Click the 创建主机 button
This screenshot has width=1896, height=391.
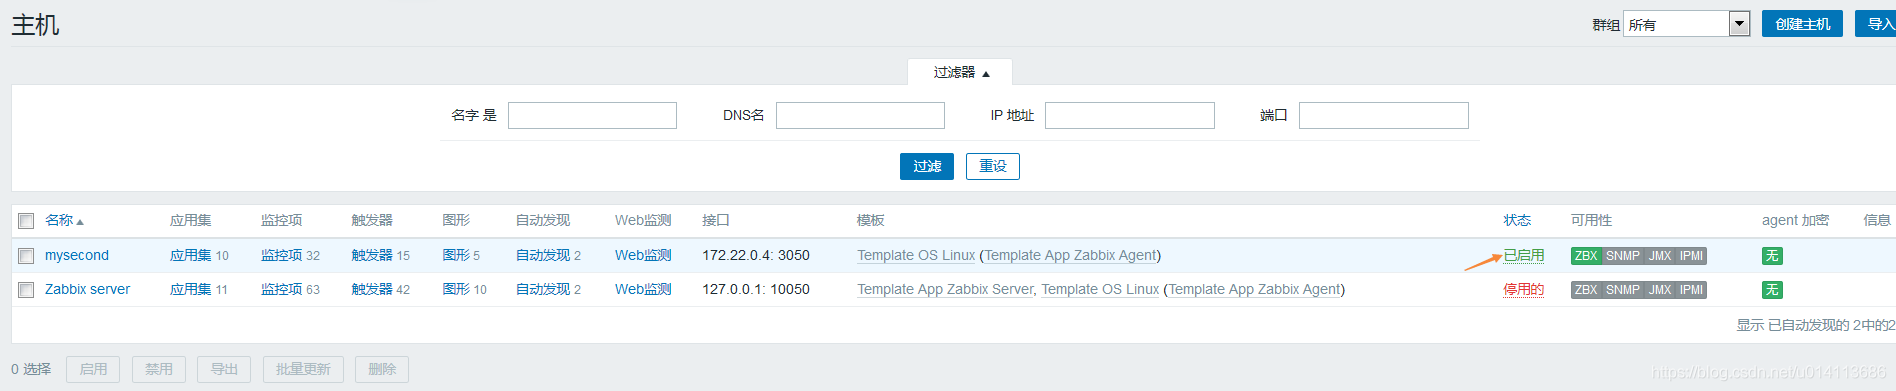pos(1802,24)
